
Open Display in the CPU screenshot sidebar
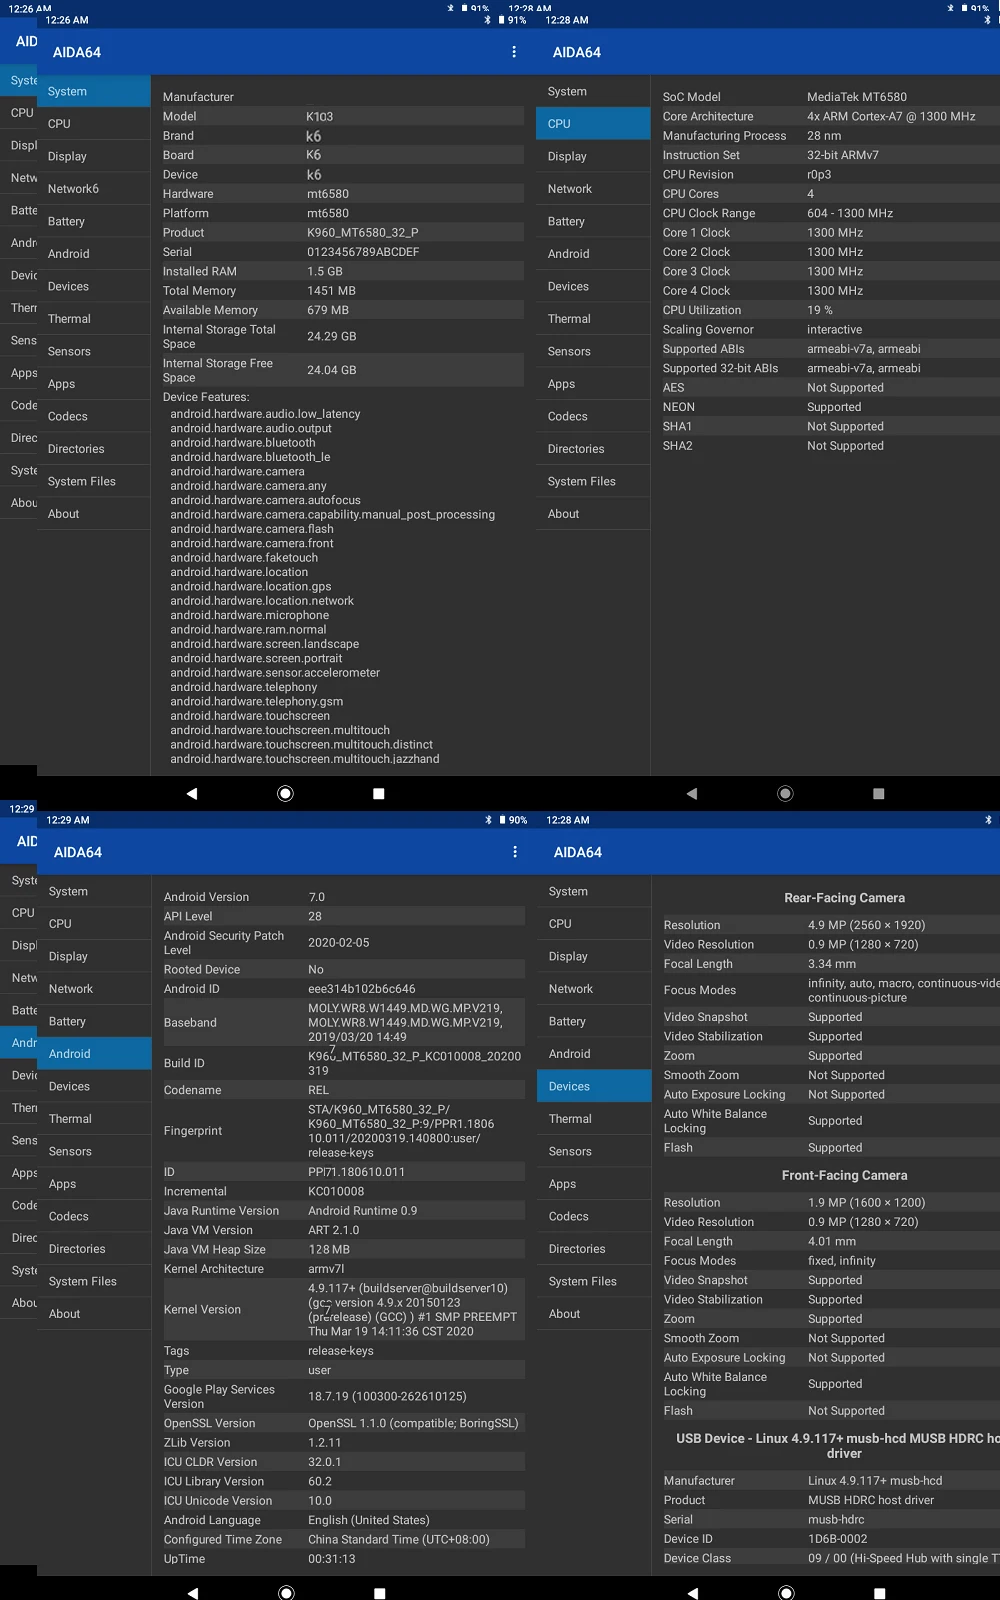click(594, 156)
